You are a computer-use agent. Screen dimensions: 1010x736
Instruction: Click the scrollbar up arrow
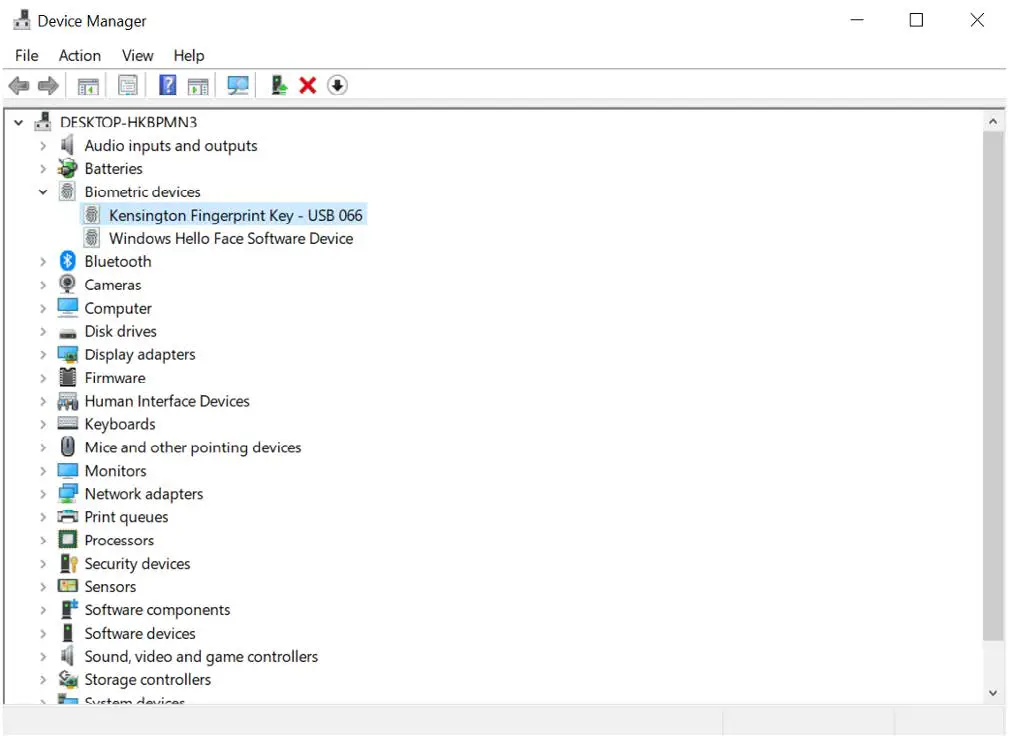pos(993,121)
